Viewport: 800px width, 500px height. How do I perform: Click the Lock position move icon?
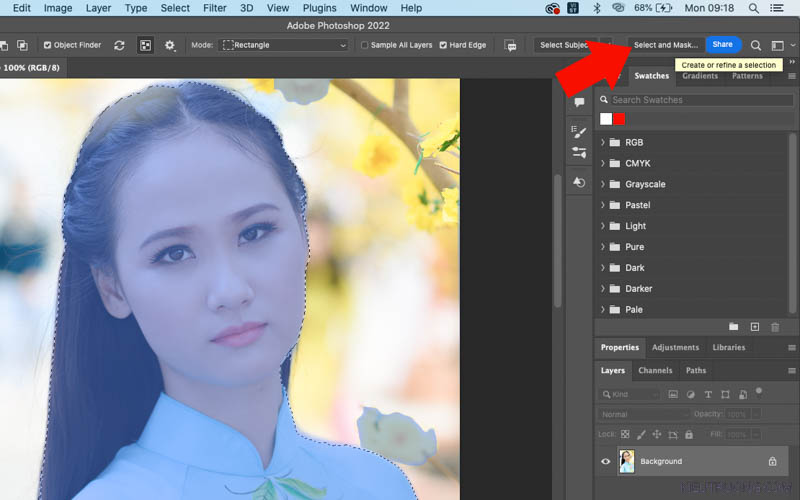(x=657, y=435)
